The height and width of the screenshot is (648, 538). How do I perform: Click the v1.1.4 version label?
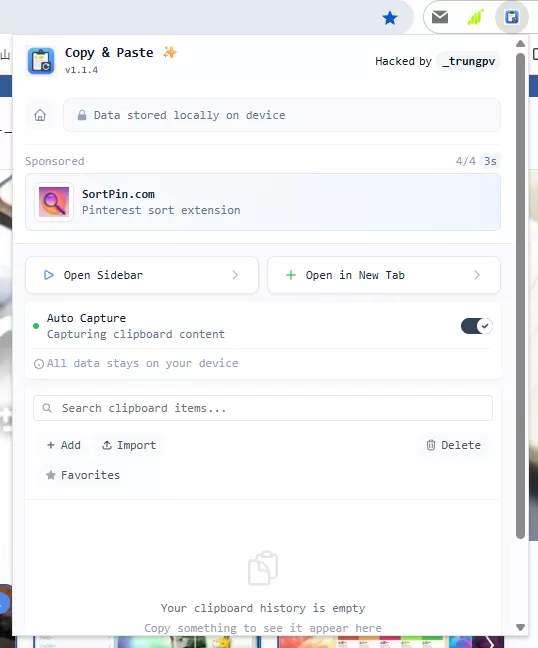tap(81, 70)
